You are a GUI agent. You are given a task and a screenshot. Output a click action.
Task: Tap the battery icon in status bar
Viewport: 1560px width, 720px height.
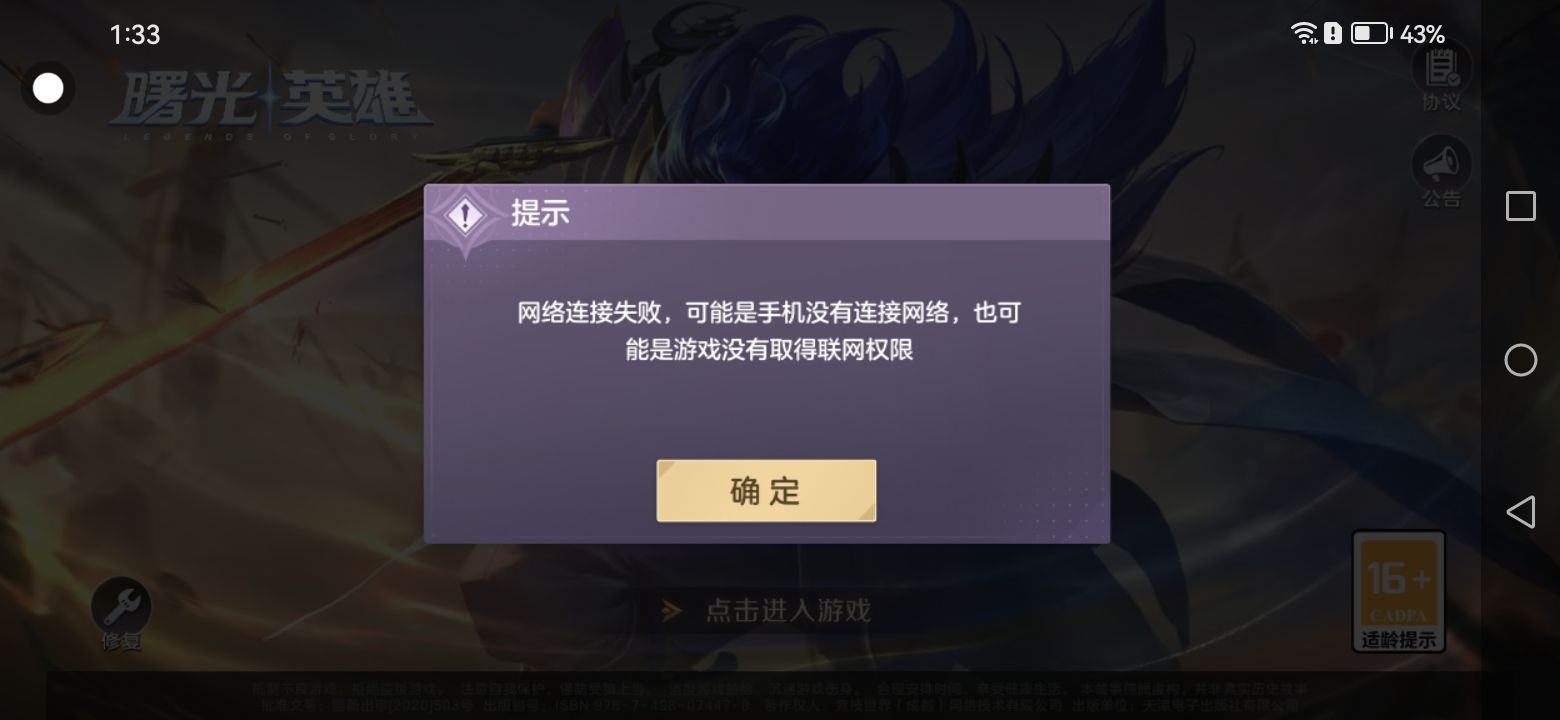[1371, 34]
